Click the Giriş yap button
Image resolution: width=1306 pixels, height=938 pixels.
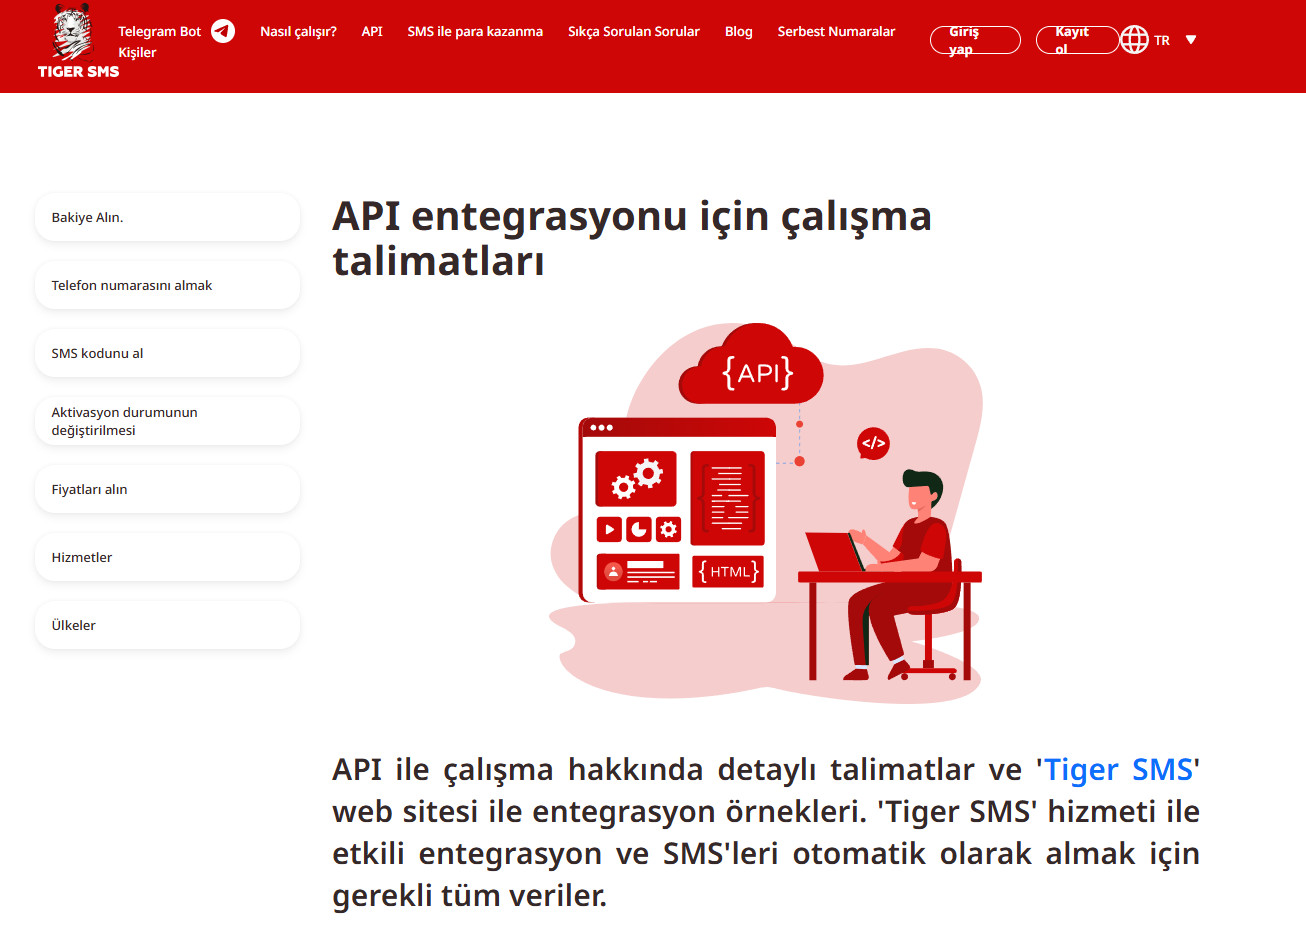coord(975,40)
